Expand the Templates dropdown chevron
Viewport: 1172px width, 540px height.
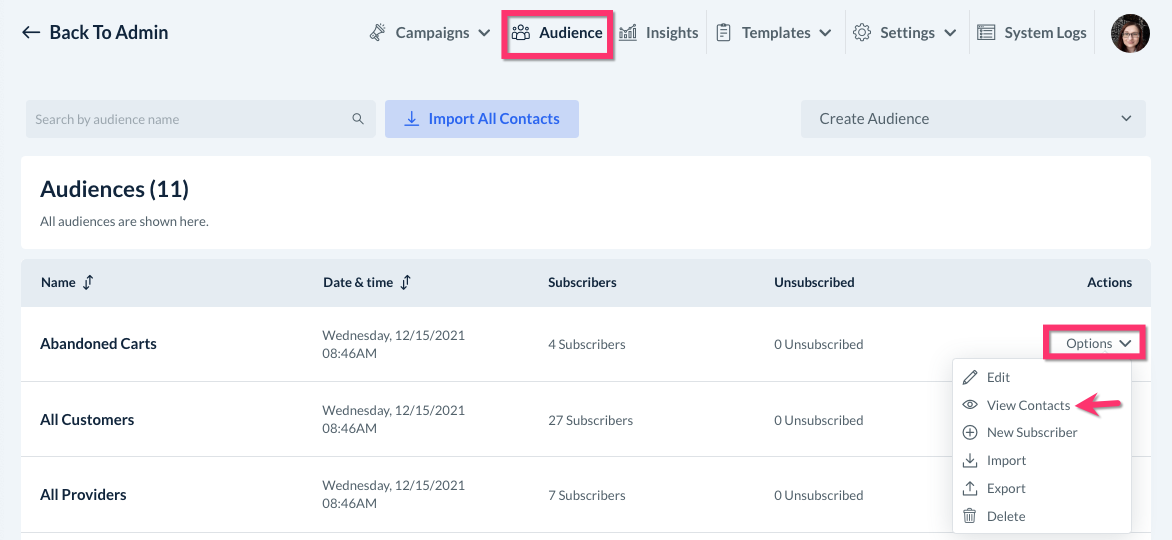point(825,33)
